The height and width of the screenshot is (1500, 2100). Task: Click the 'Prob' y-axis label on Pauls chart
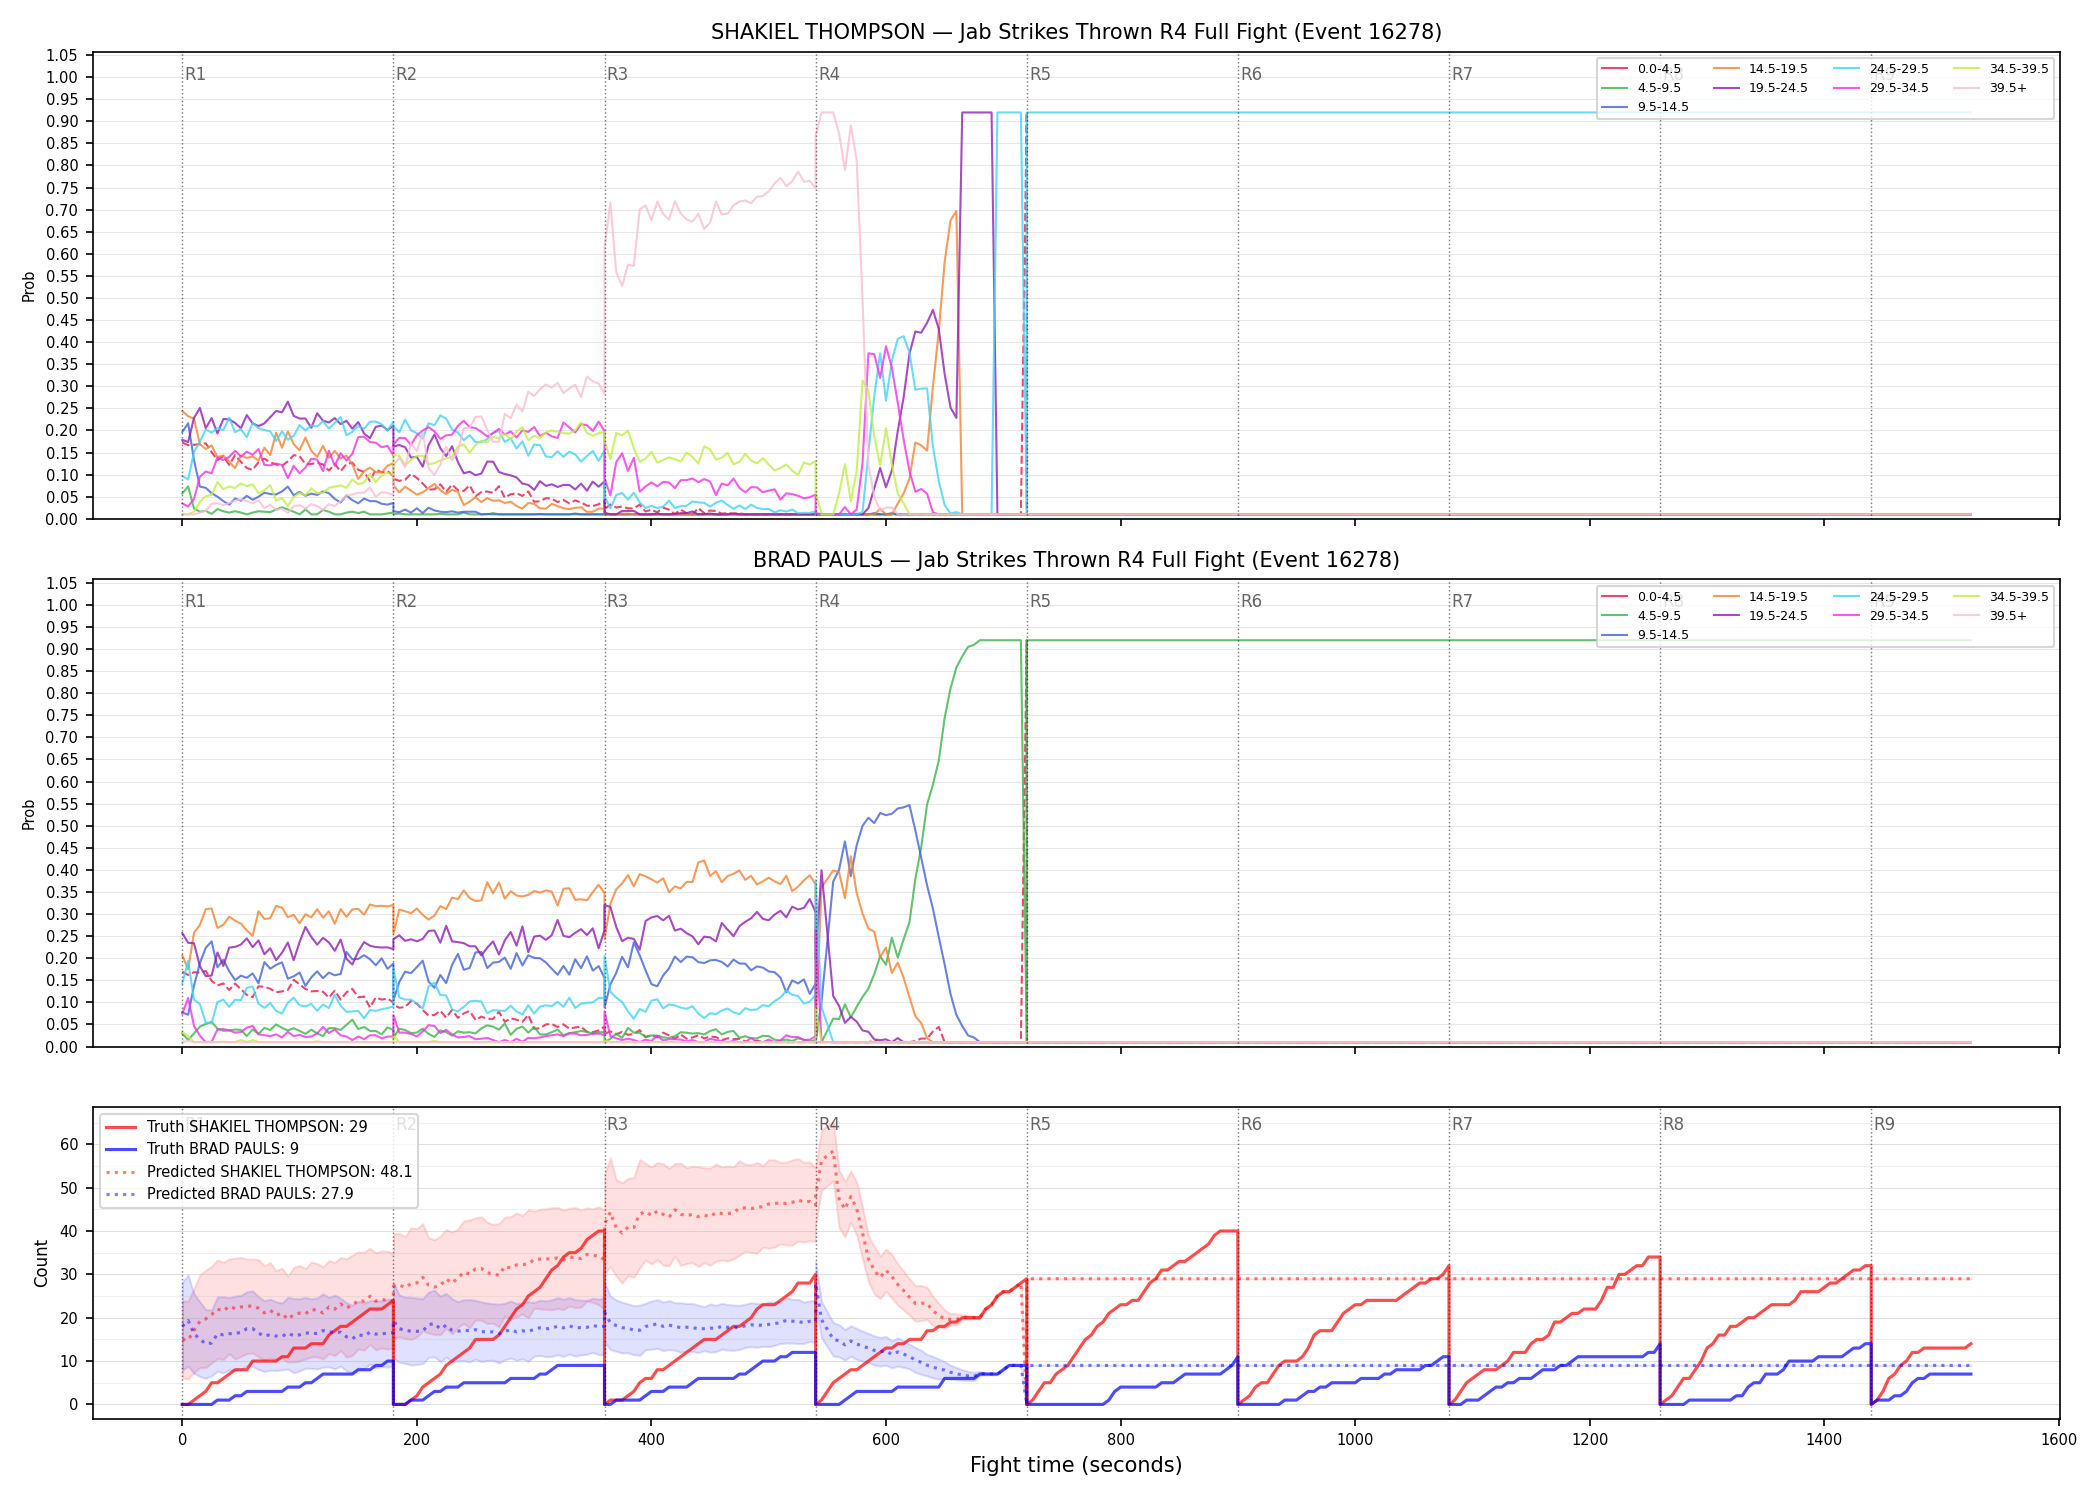tap(29, 814)
